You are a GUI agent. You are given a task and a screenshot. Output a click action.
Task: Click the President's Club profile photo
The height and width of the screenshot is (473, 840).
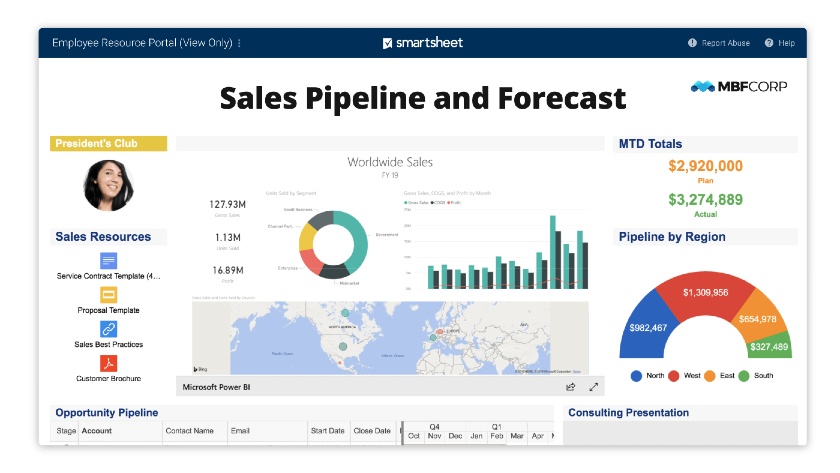pyautogui.click(x=109, y=185)
